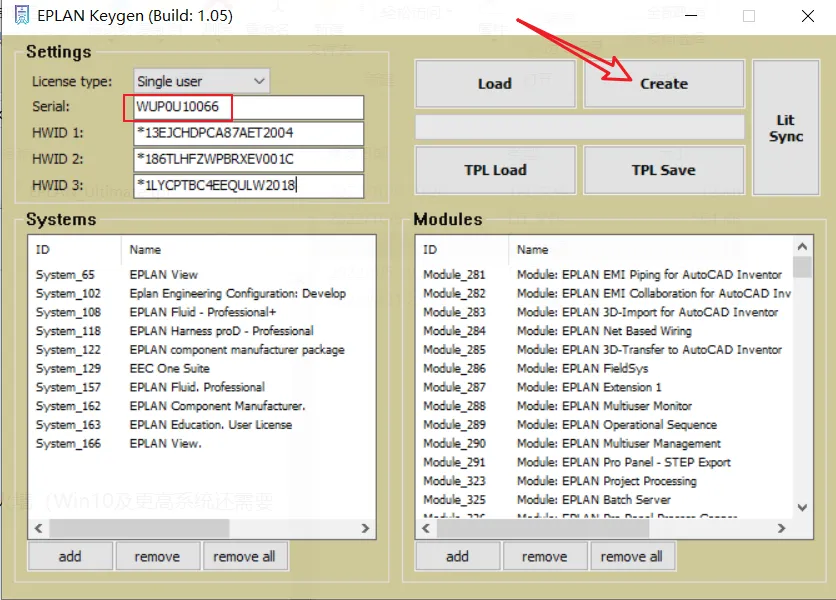Screen dimensions: 836x600
Task: Click the Modules remove all button
Action: 632,556
